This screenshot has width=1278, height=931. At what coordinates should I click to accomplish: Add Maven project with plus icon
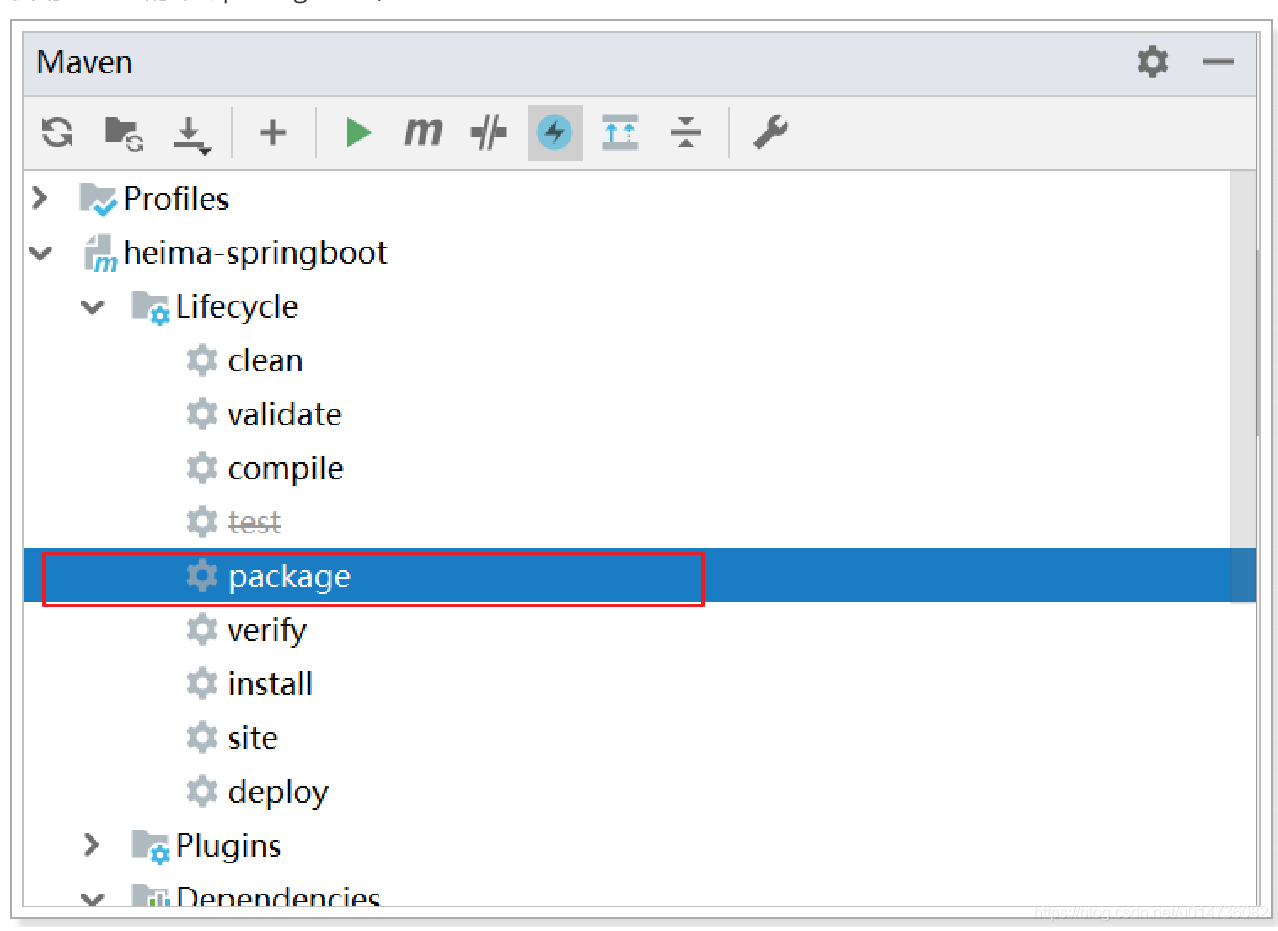[x=273, y=132]
